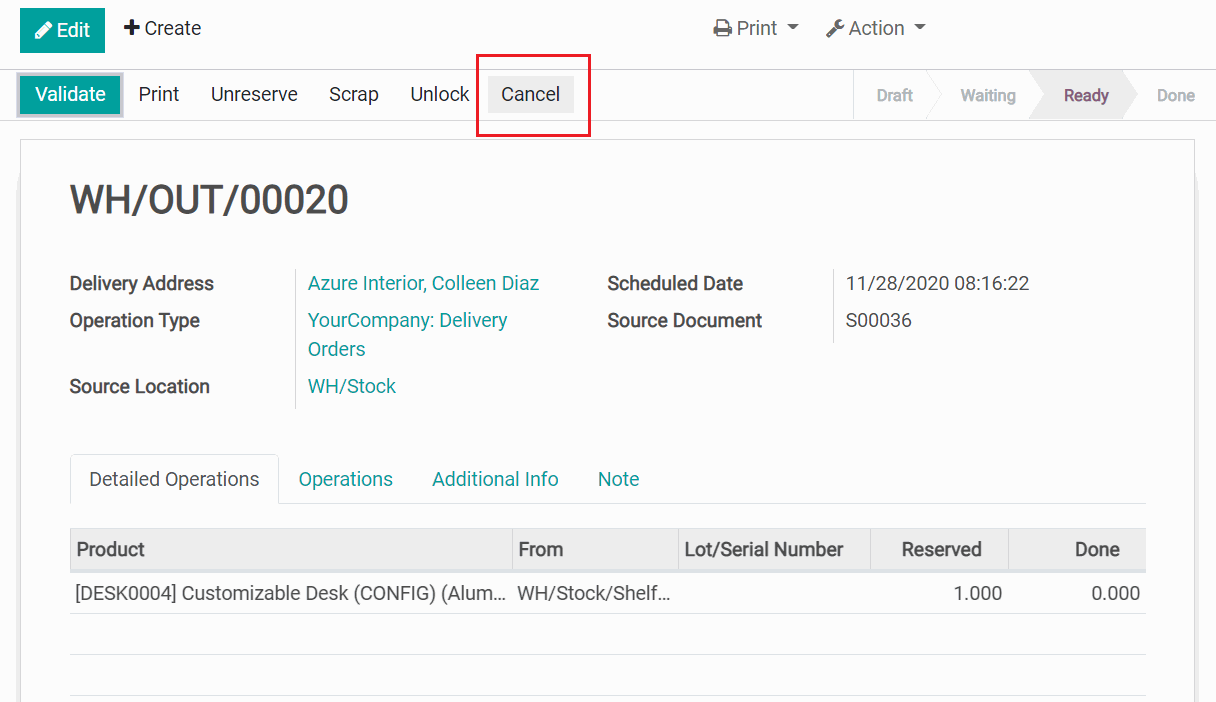Open the Print dropdown menu
Screen dimensions: 1216x702
756,28
